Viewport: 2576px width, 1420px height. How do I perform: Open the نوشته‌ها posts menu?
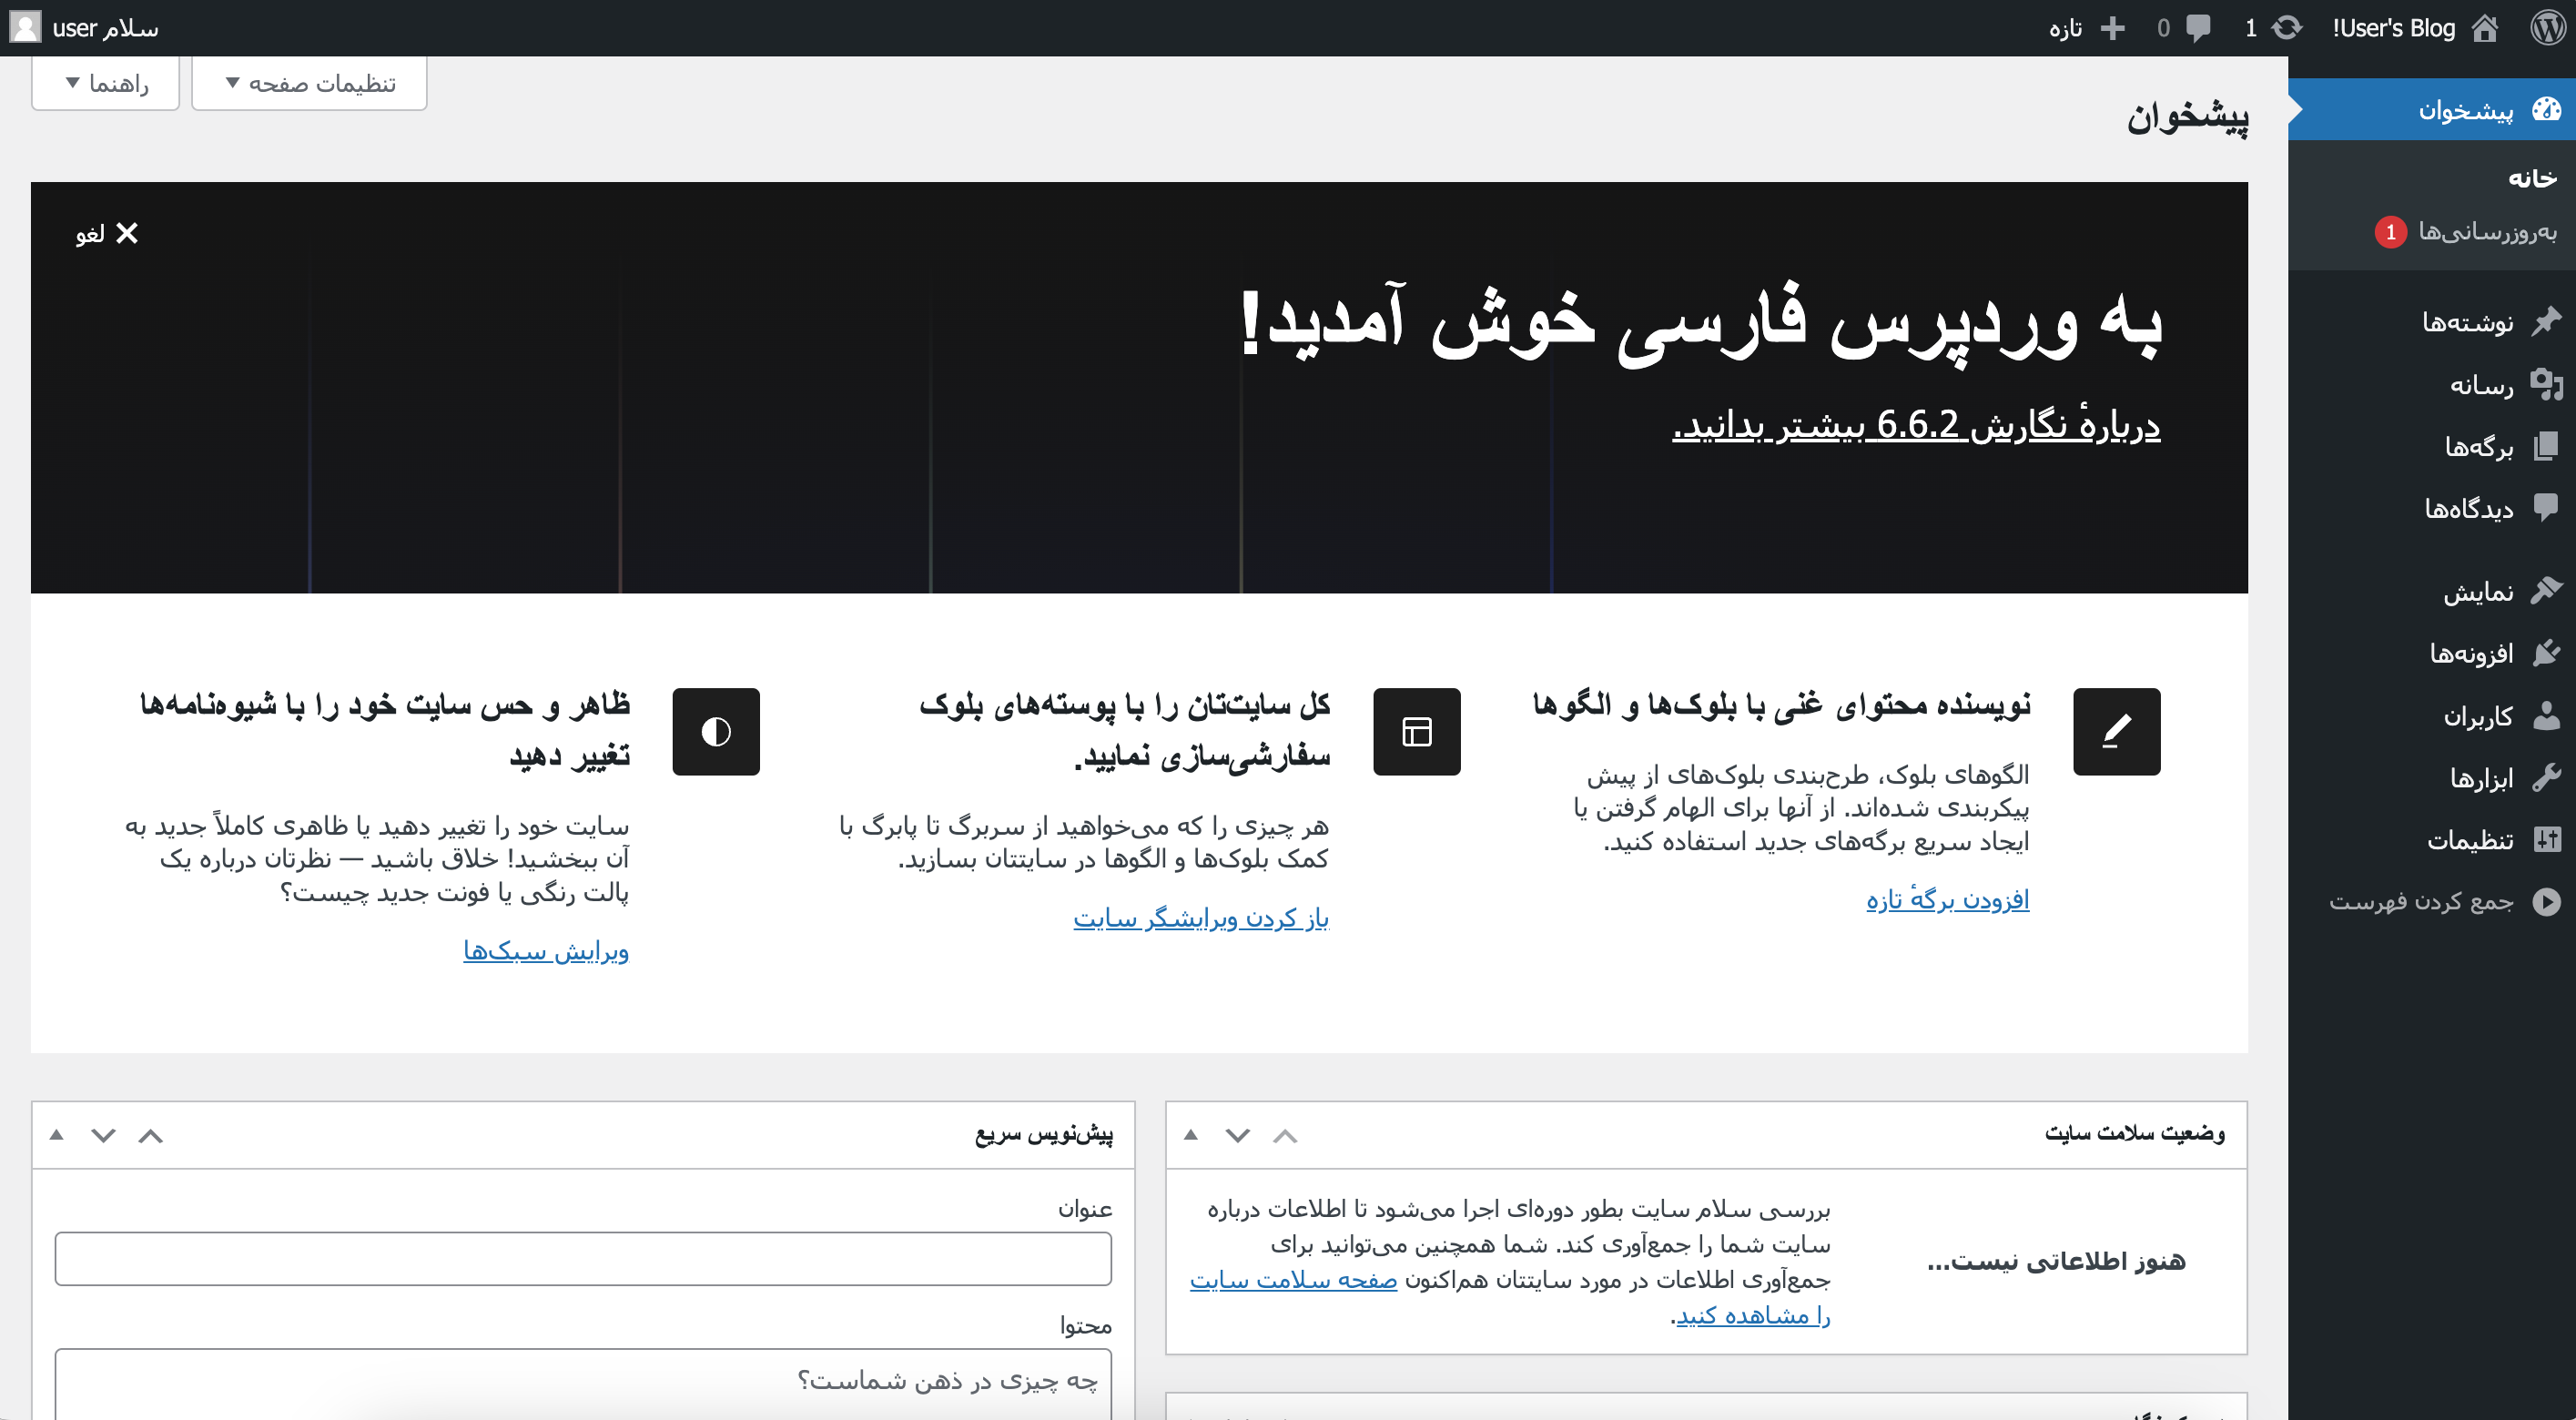pos(2466,322)
